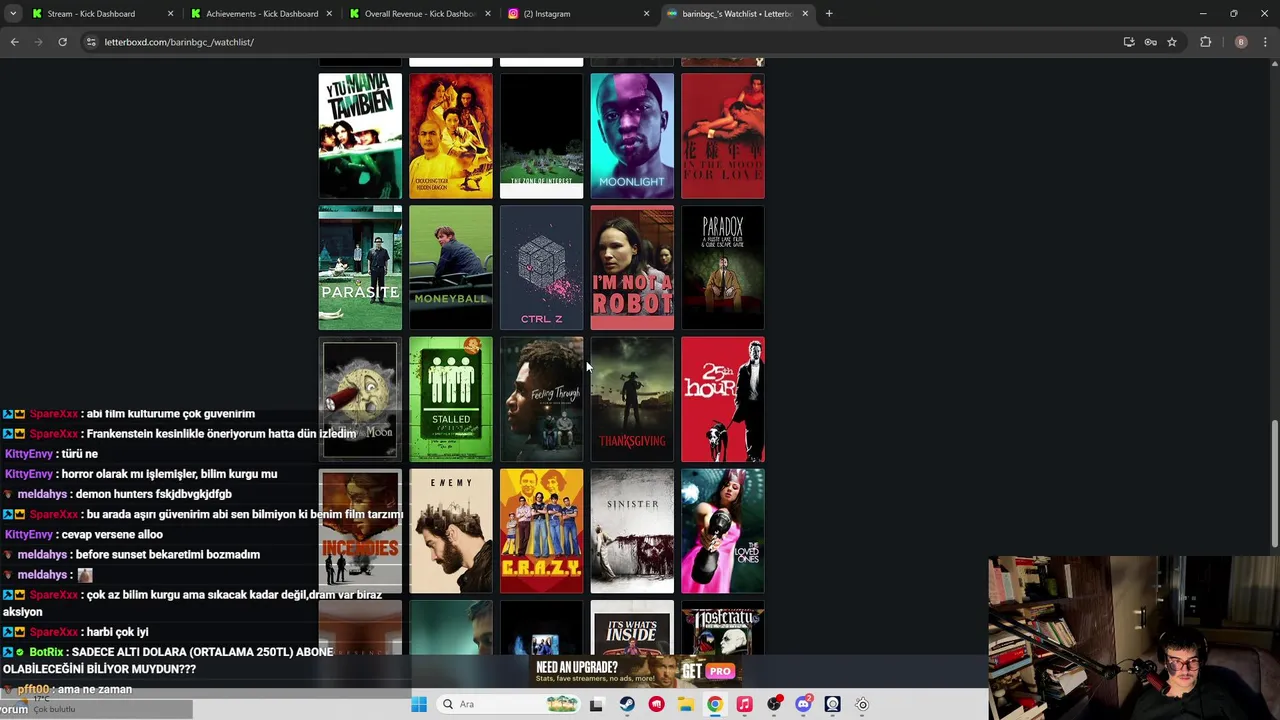
Task: Open Nosferatu film poster
Action: pyautogui.click(x=723, y=629)
